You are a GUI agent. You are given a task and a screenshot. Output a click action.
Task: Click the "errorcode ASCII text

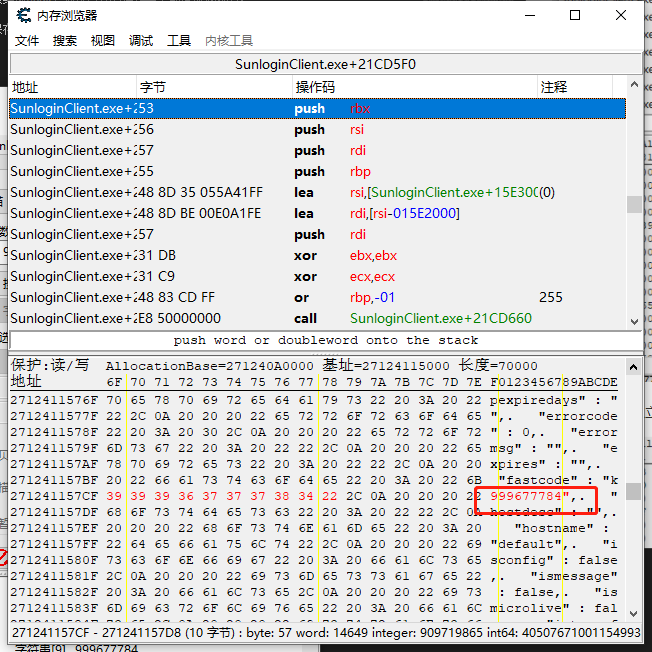[578, 416]
